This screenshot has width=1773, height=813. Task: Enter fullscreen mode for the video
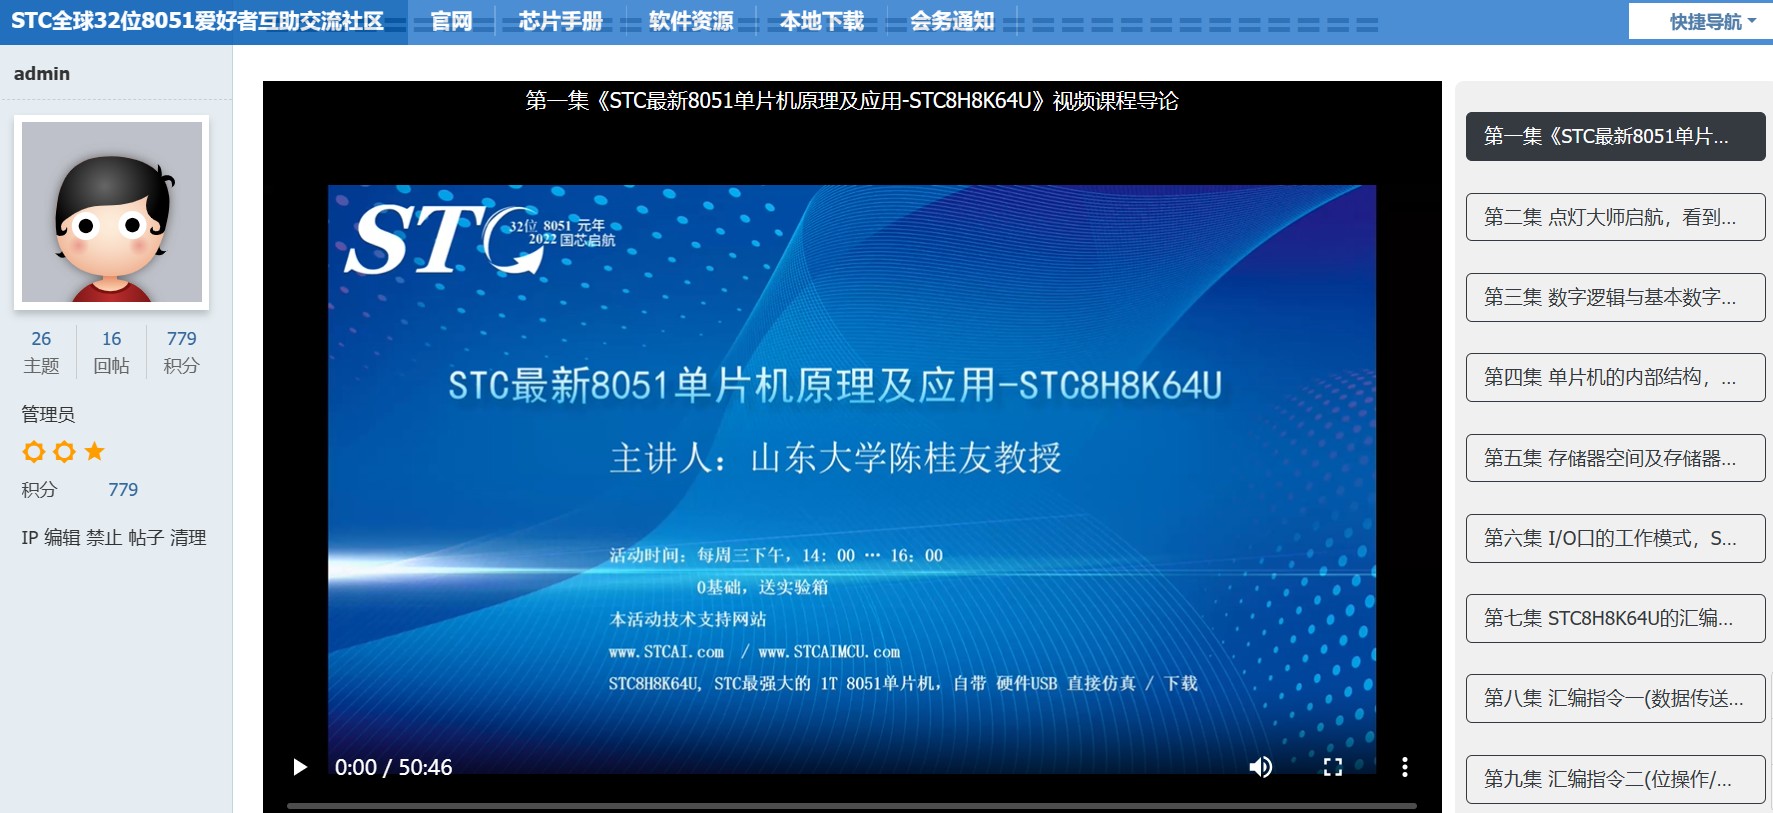tap(1333, 767)
